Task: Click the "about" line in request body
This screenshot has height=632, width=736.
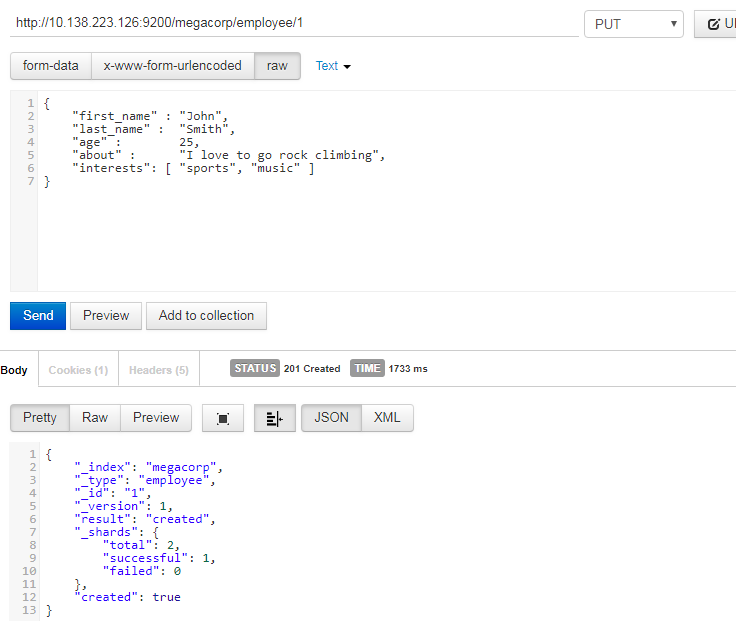Action: [x=229, y=155]
